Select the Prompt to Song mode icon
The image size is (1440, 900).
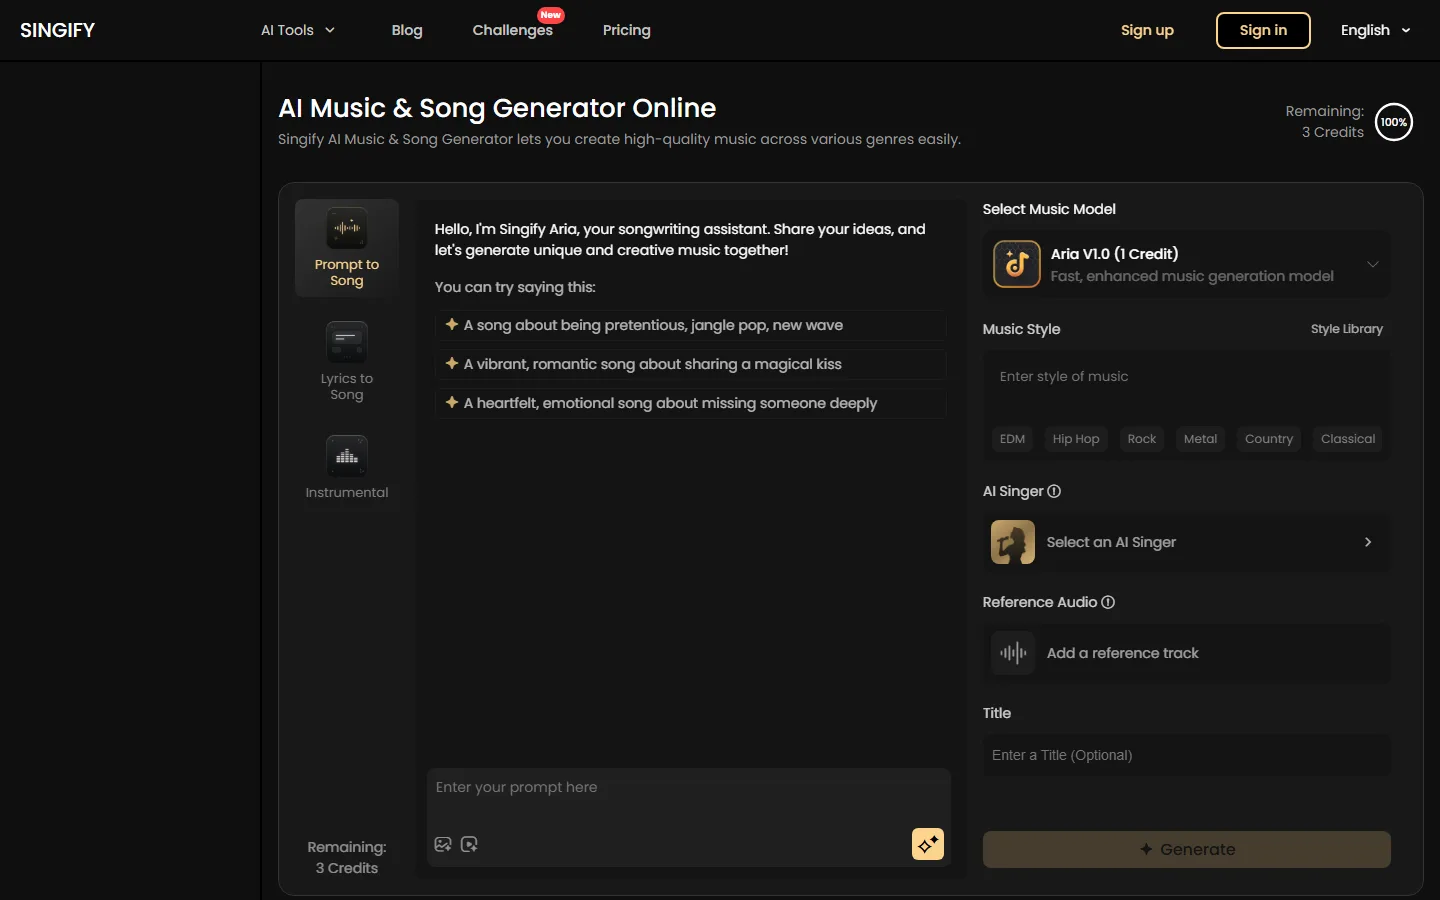(x=346, y=229)
